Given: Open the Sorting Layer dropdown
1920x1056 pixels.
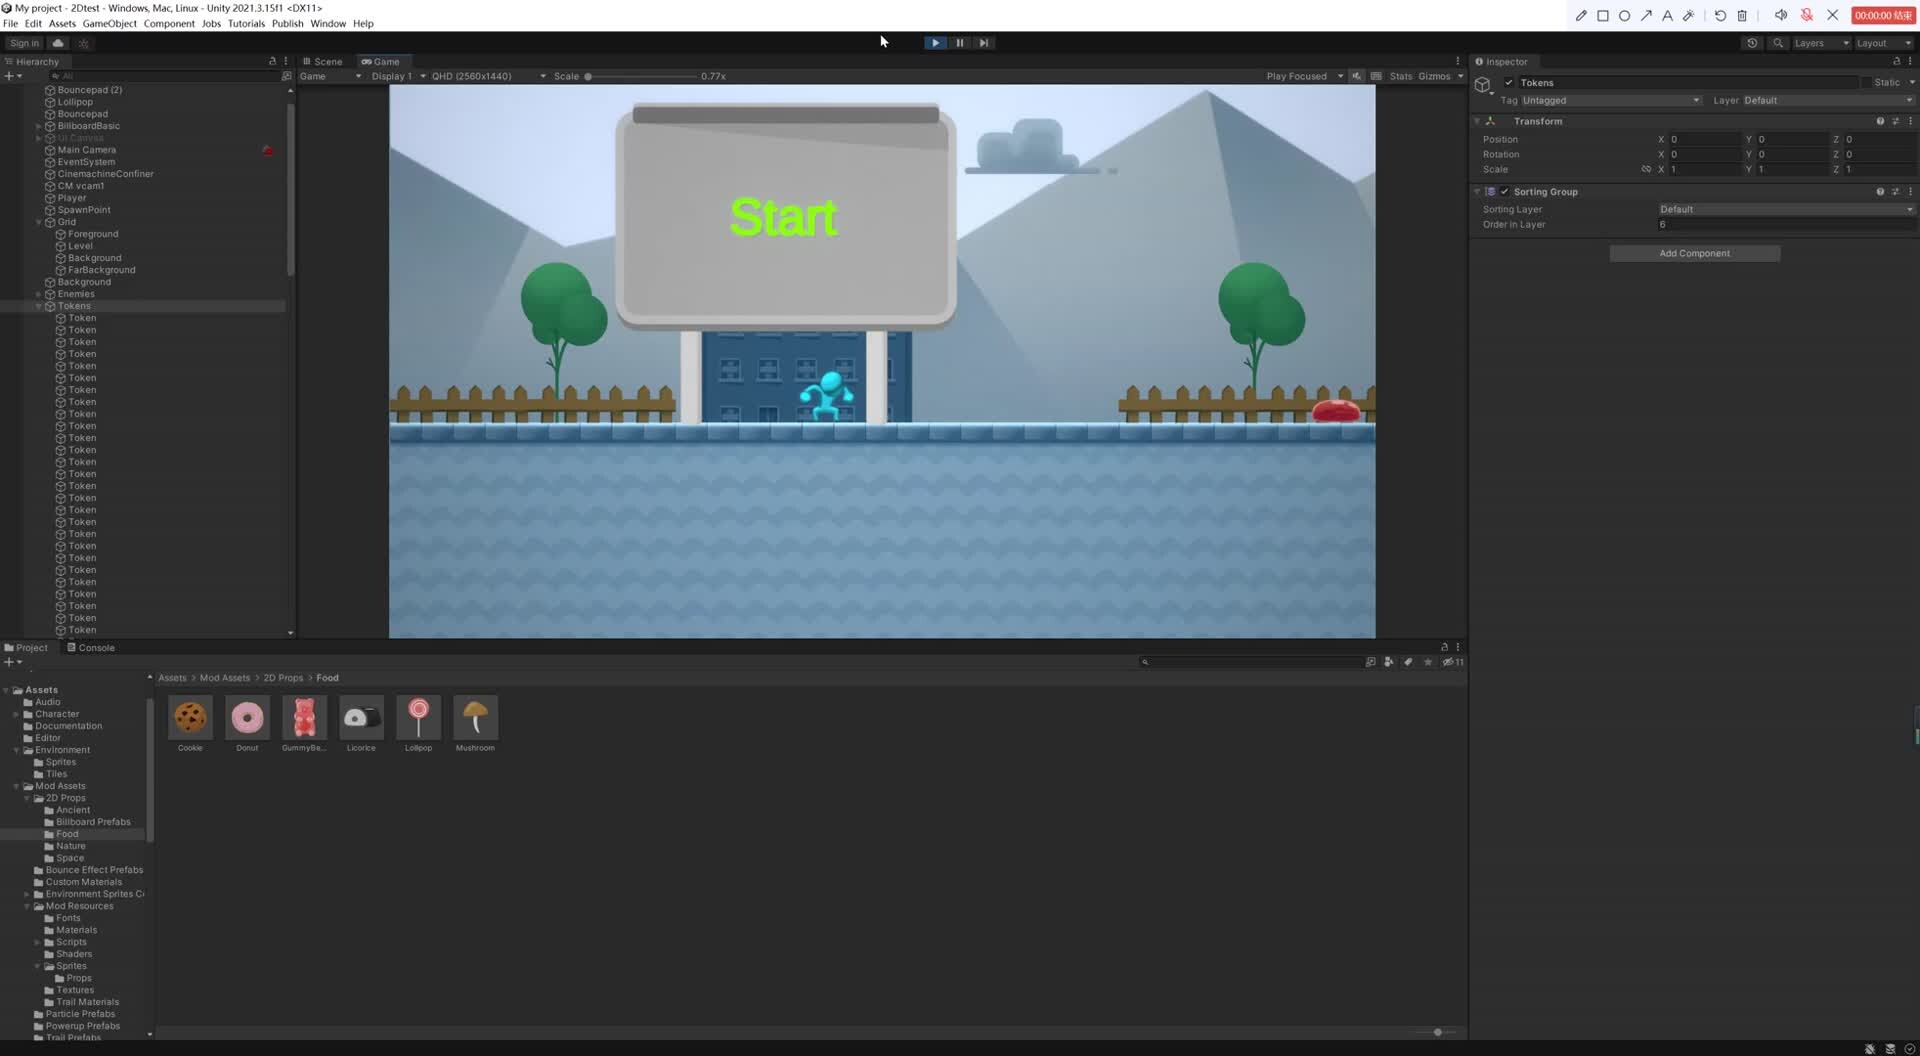Looking at the screenshot, I should (x=1785, y=209).
